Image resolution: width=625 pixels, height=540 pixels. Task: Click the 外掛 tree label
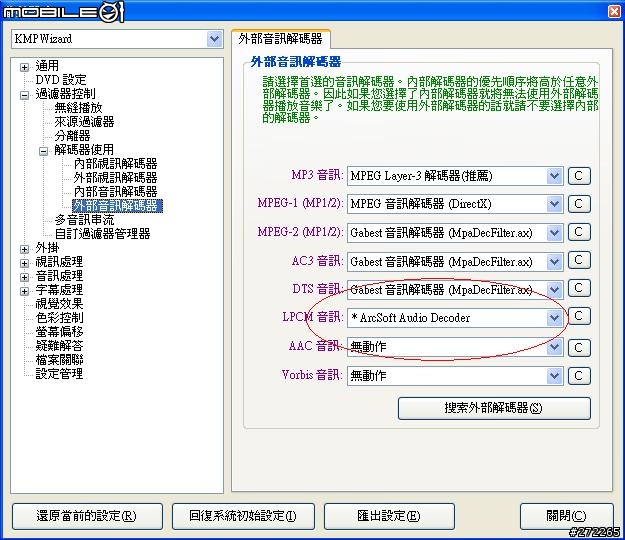click(47, 248)
